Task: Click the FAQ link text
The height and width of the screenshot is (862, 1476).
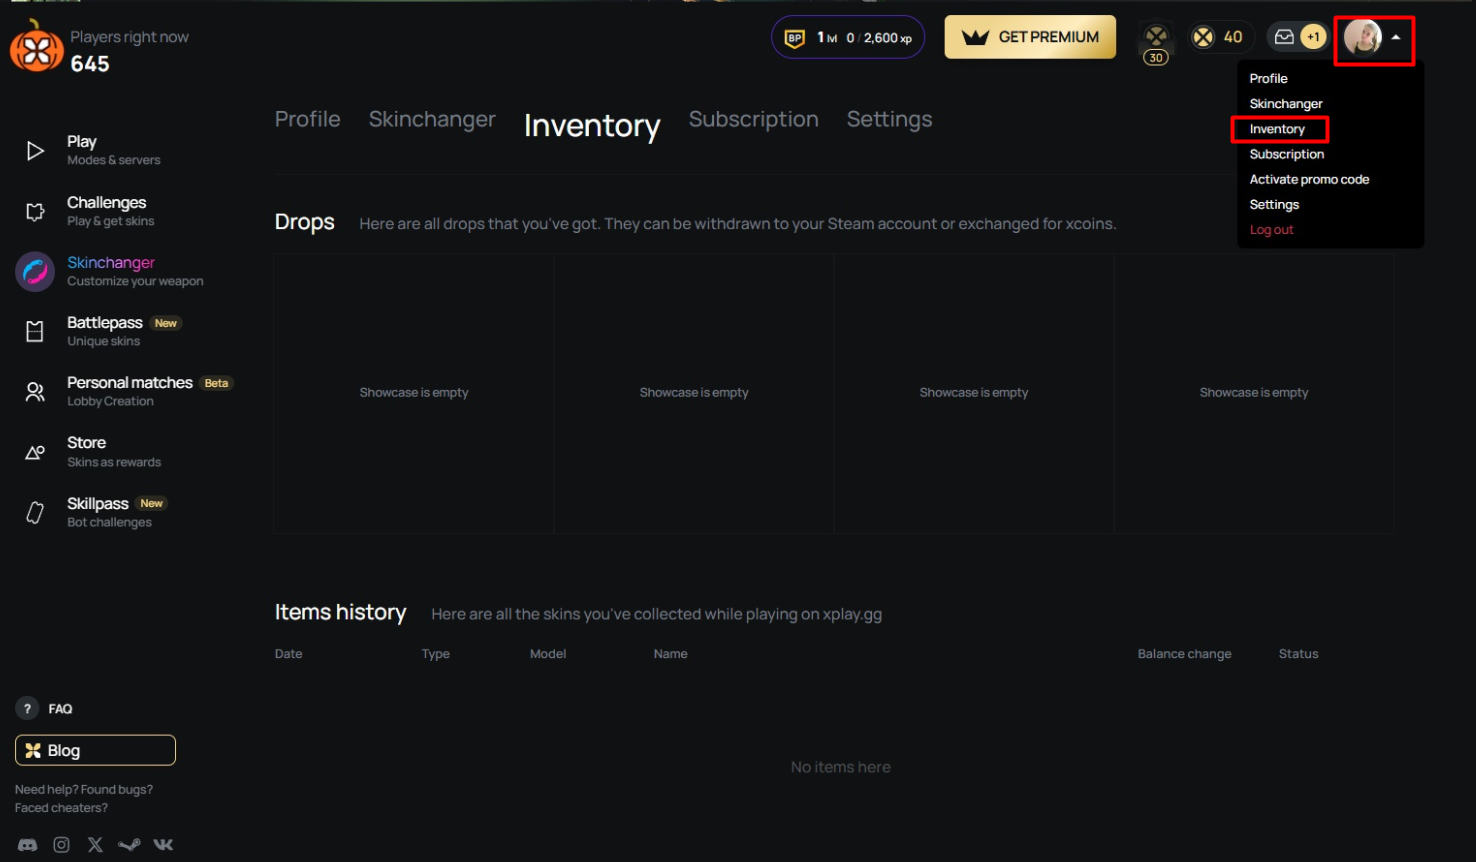Action: coord(60,709)
